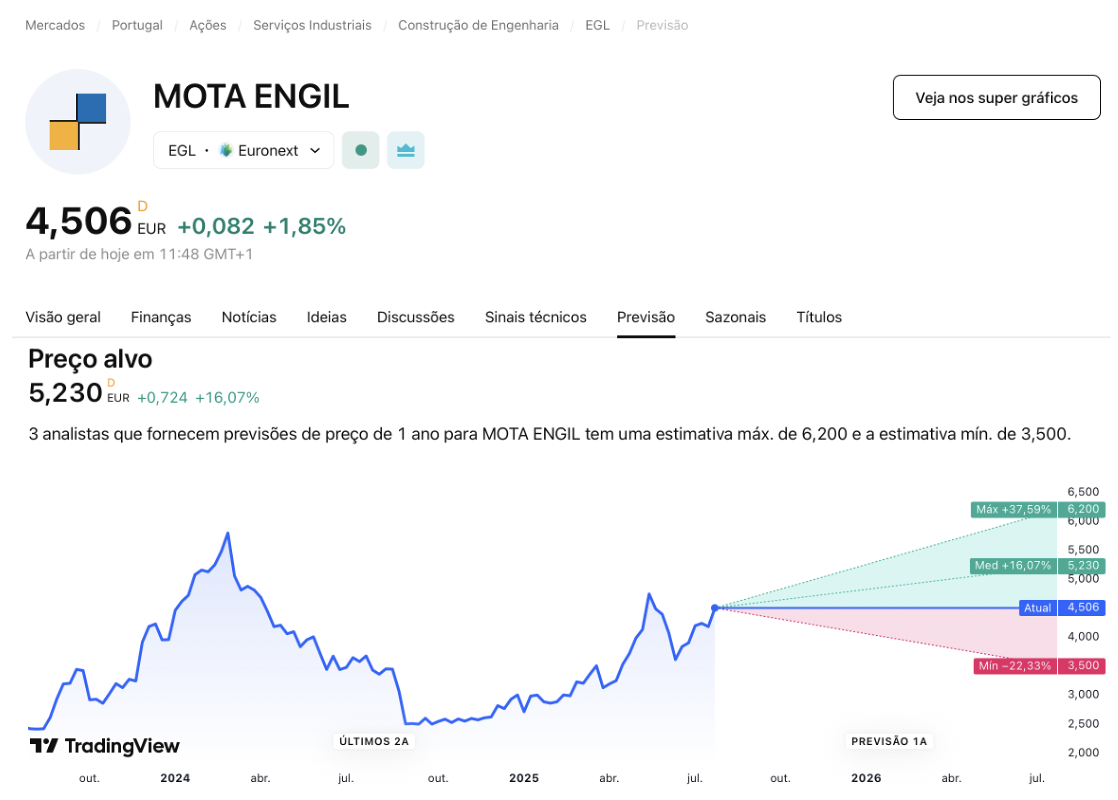Click the Mota Engil company logo

[x=78, y=122]
